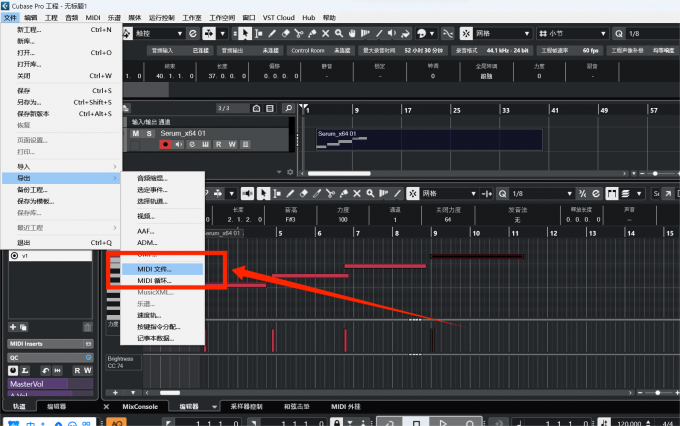Toggle Acoustic Feedback speaker in Key Editor toolbar
This screenshot has width=680, height=426.
pyautogui.click(x=247, y=193)
